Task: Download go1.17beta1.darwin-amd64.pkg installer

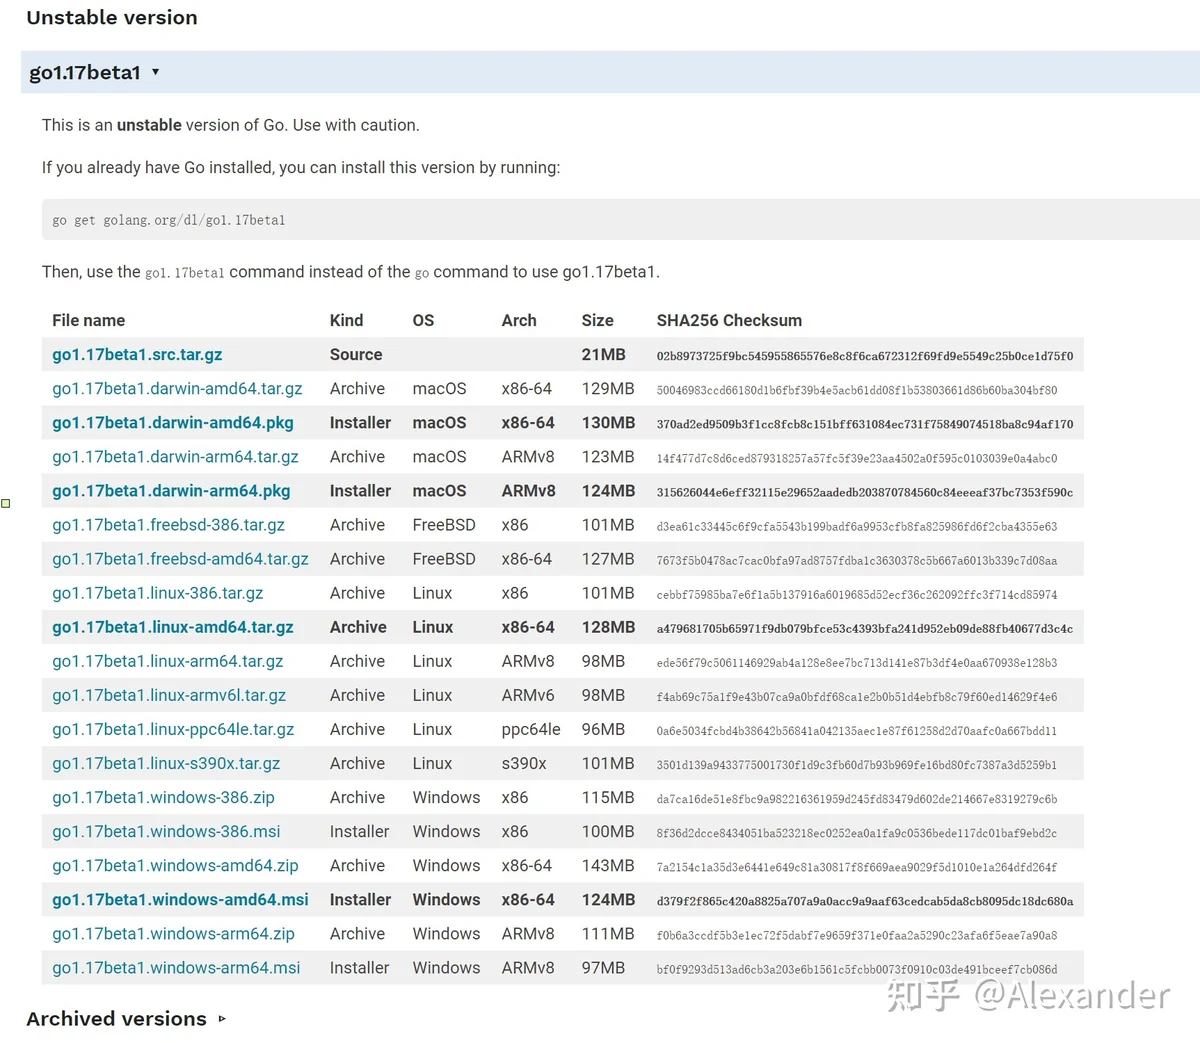Action: point(173,423)
